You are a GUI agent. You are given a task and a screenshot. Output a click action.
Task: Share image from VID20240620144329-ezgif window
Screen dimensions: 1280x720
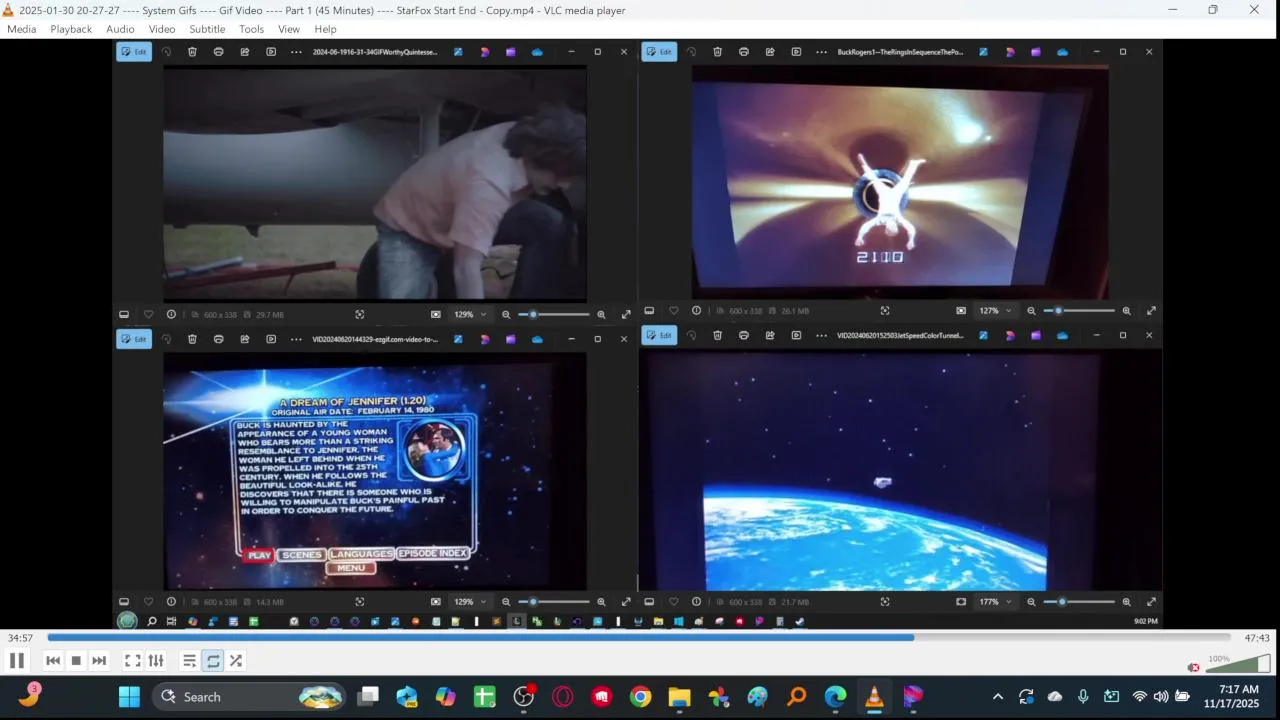tap(244, 339)
